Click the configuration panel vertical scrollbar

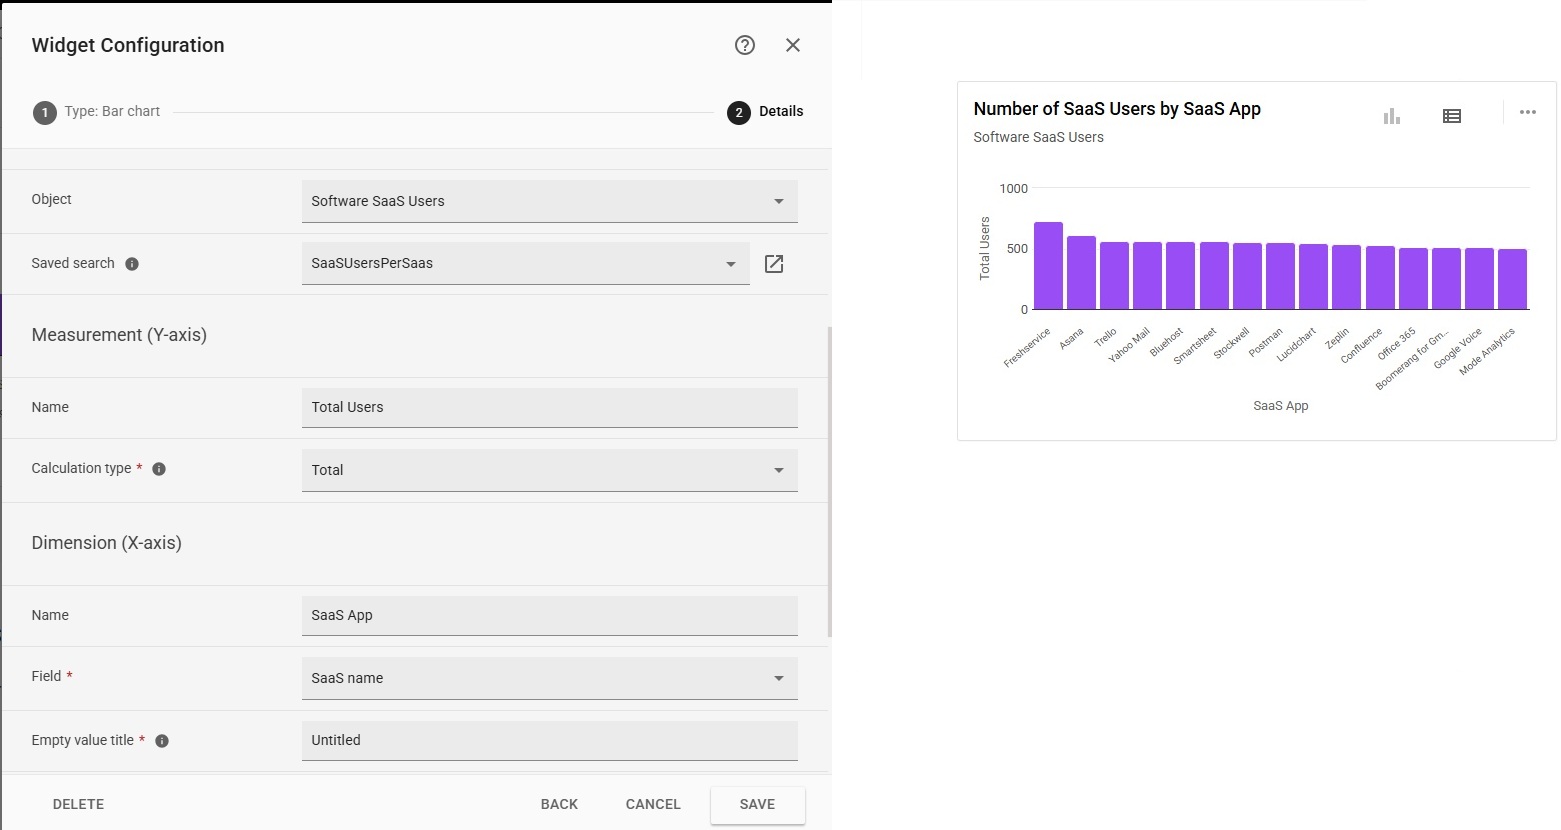coord(829,481)
